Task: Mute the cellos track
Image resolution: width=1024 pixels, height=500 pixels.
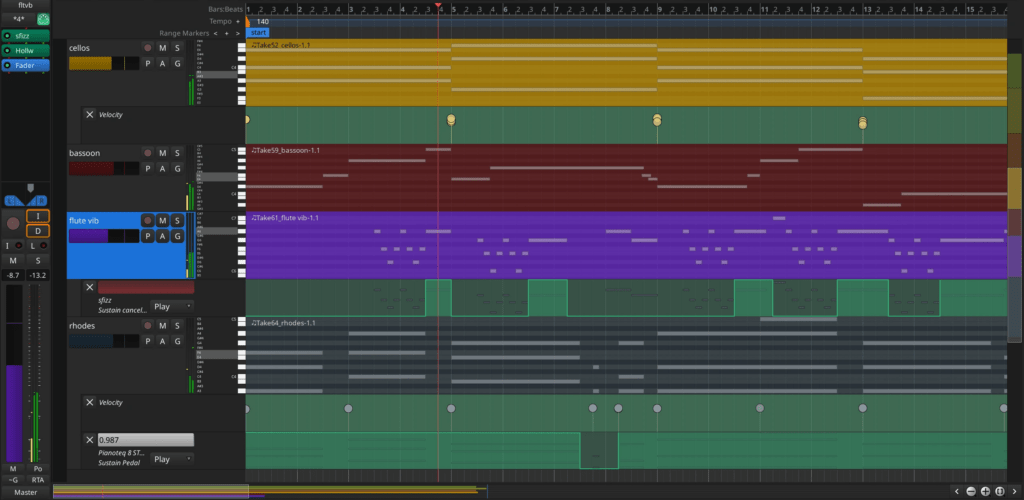Action: [x=163, y=48]
